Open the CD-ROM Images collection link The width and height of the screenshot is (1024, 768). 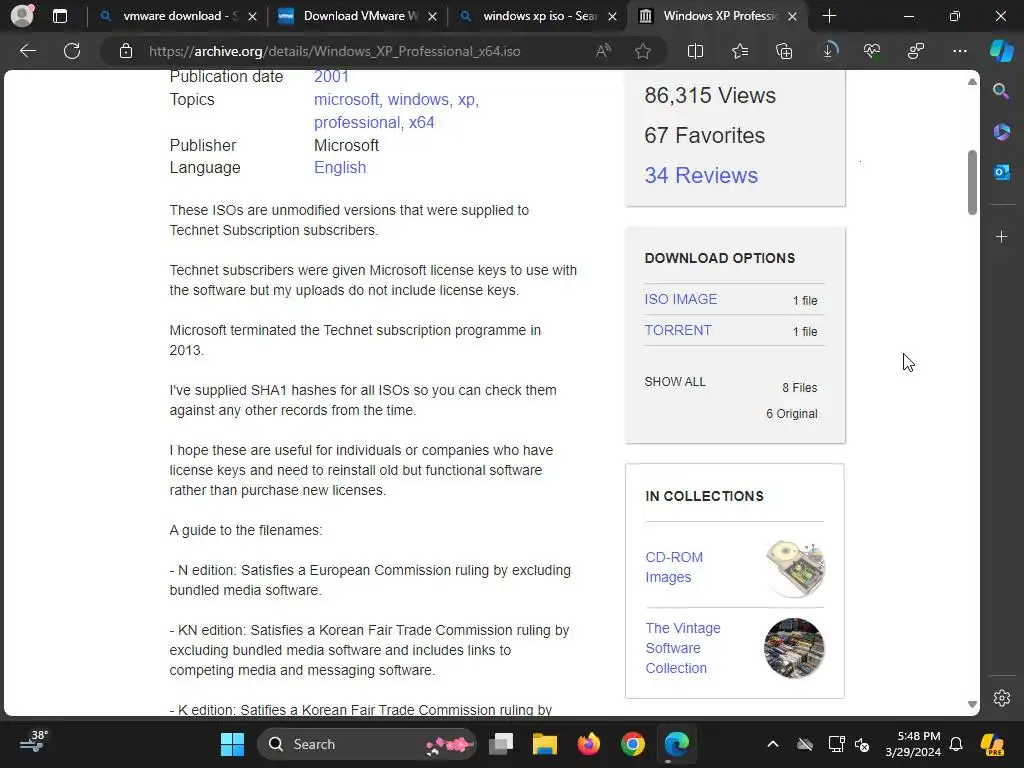(674, 567)
